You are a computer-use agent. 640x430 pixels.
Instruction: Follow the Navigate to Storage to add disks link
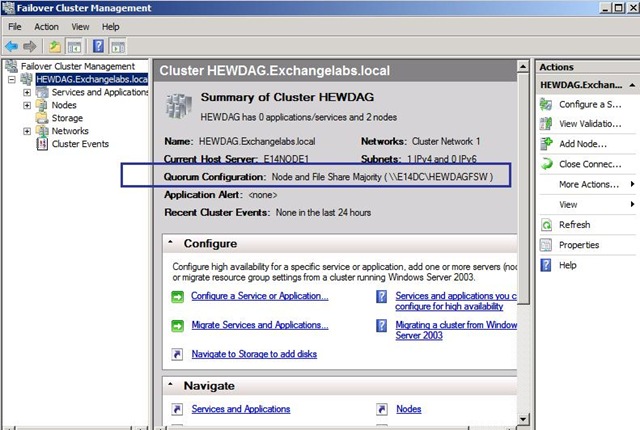254,354
